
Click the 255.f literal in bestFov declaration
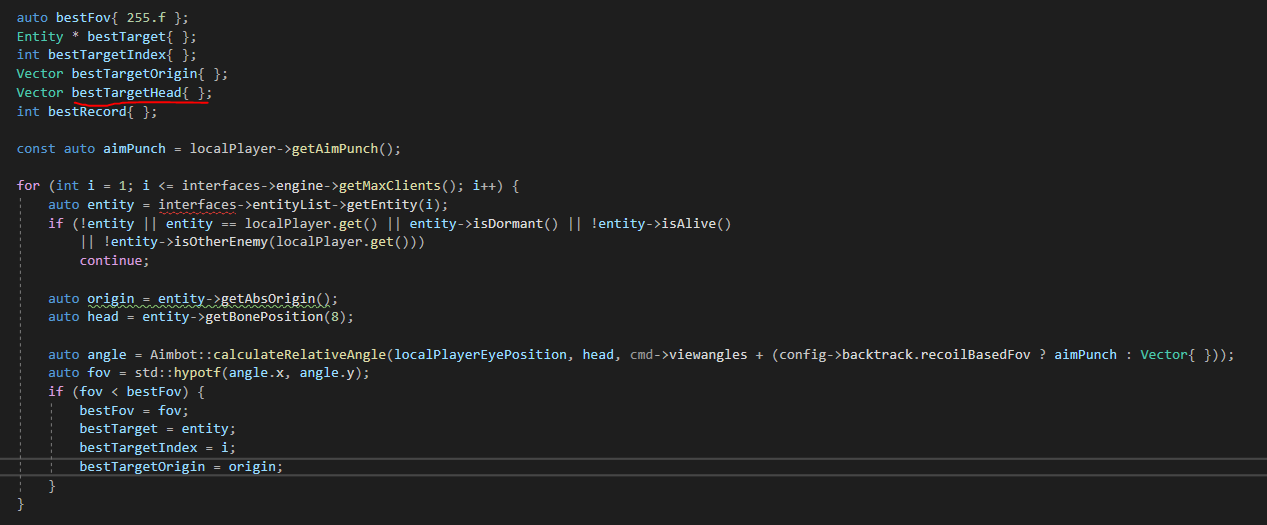[x=144, y=18]
